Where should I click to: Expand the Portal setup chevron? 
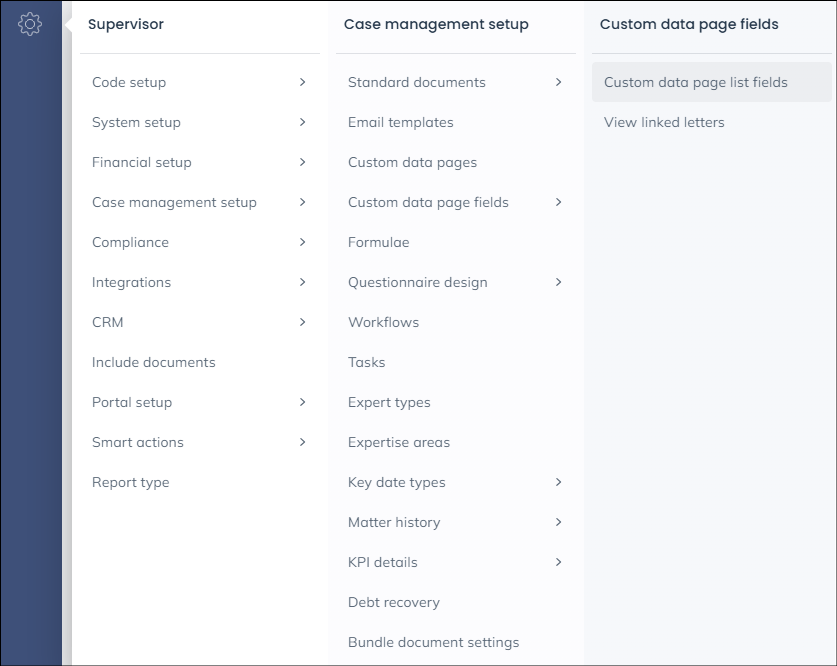point(302,402)
